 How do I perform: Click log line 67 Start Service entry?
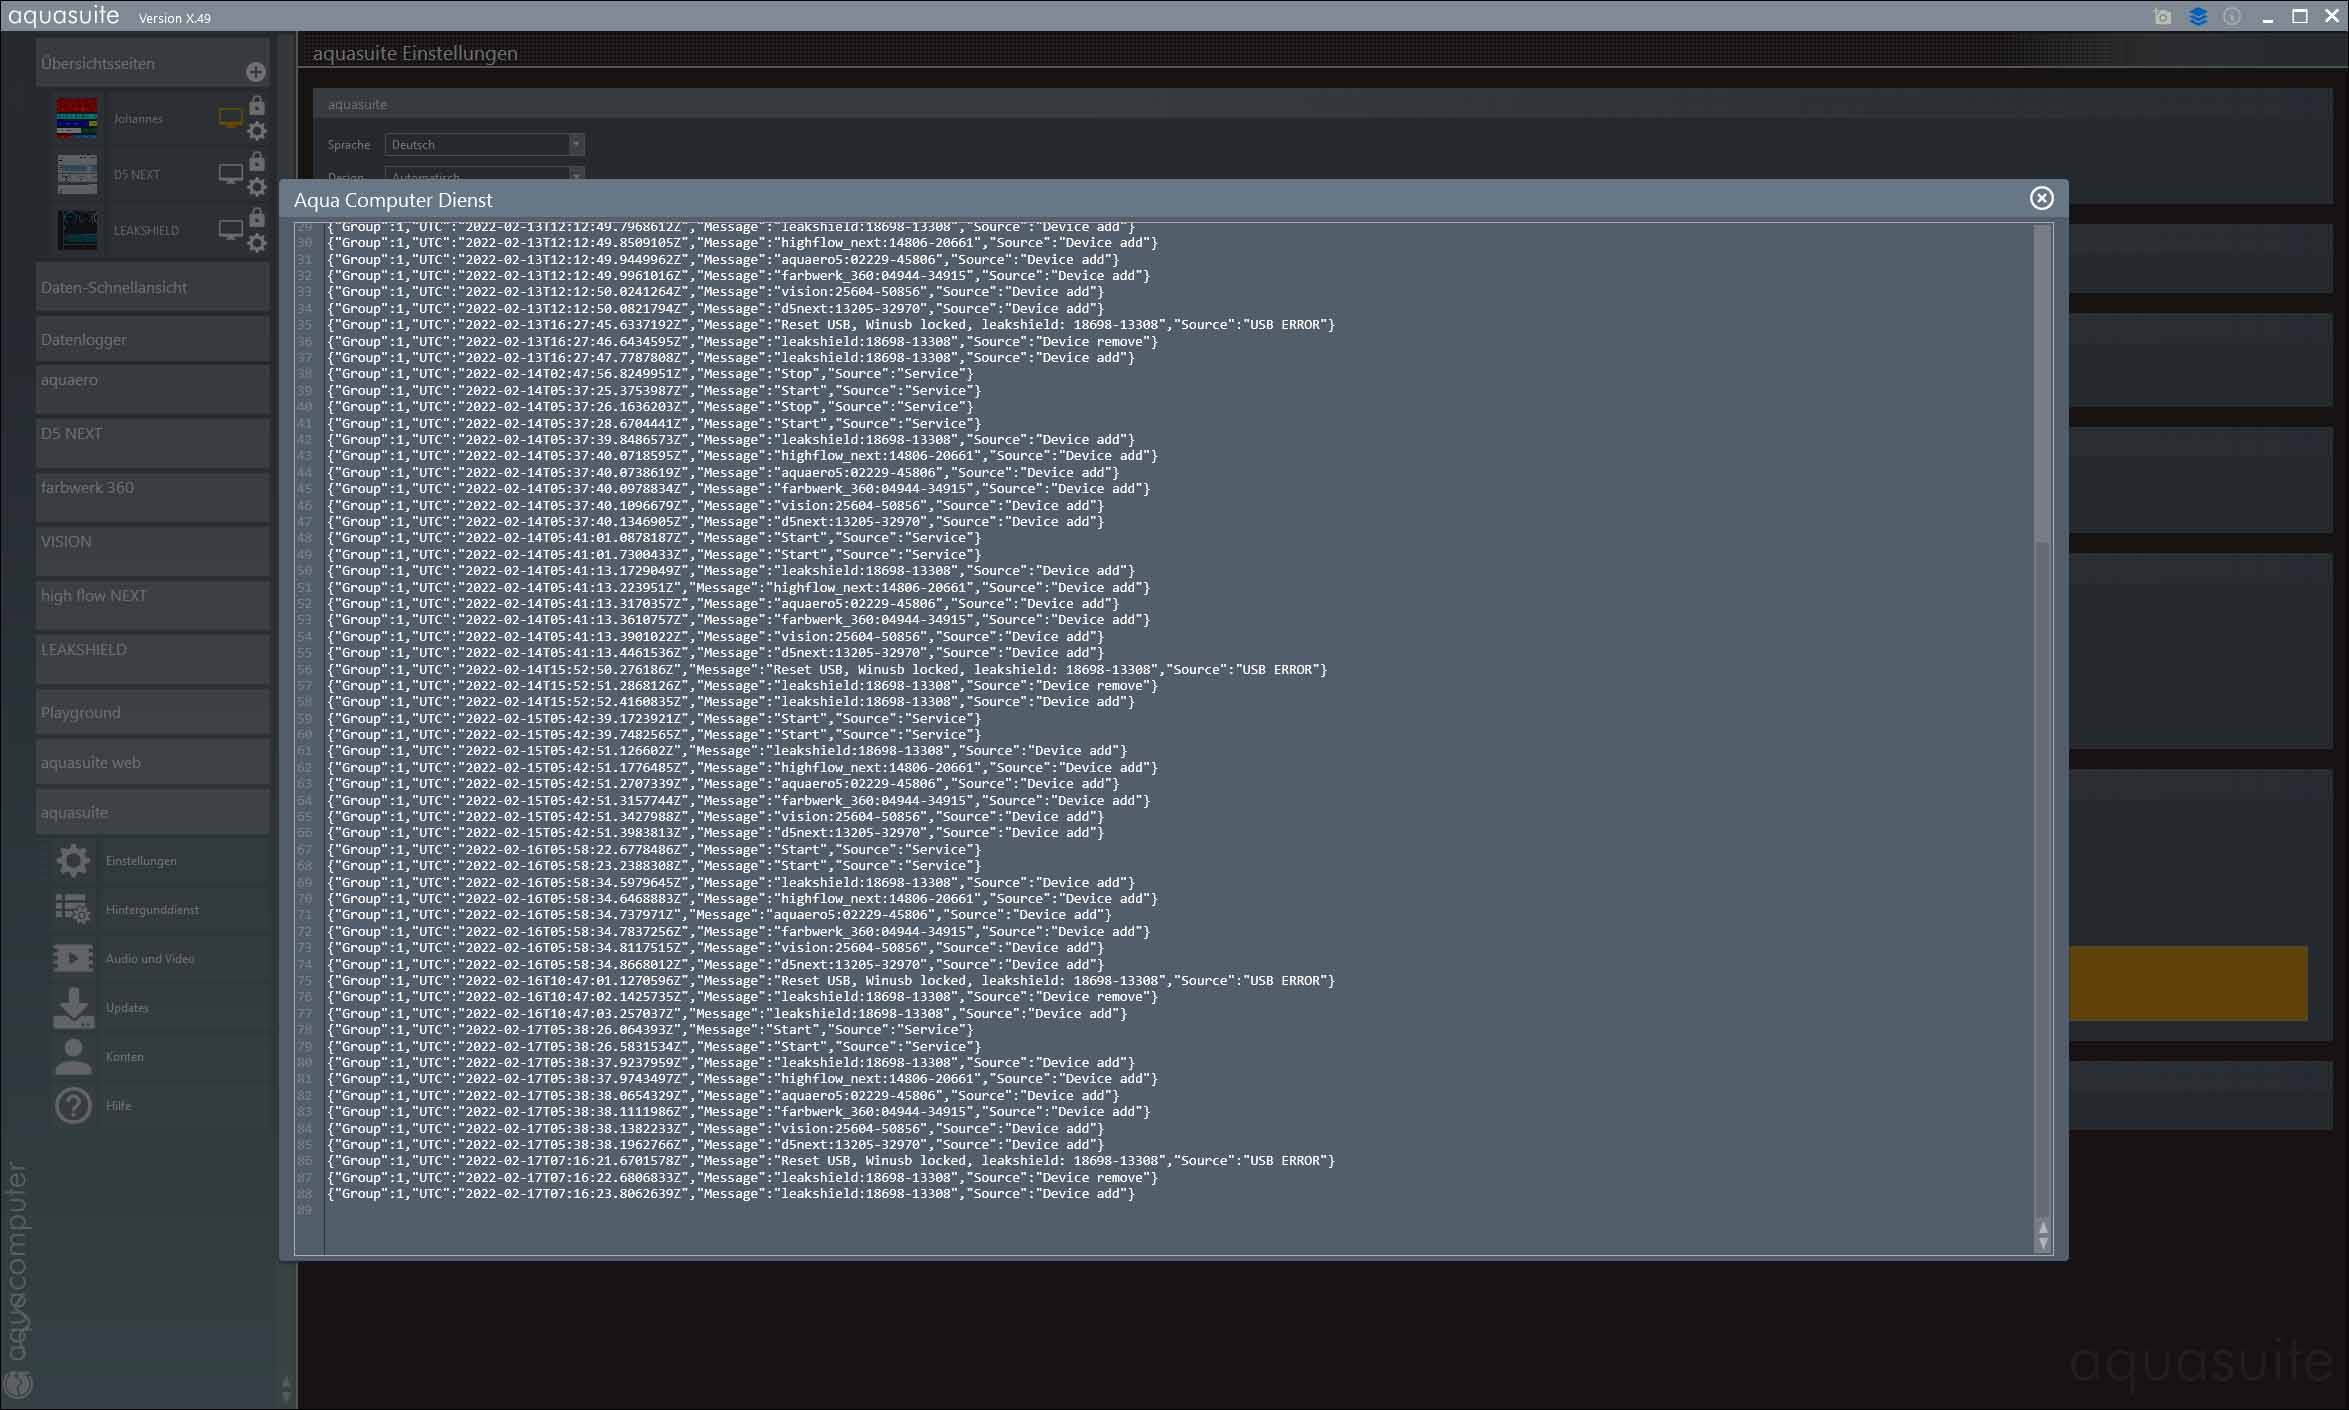(x=654, y=849)
